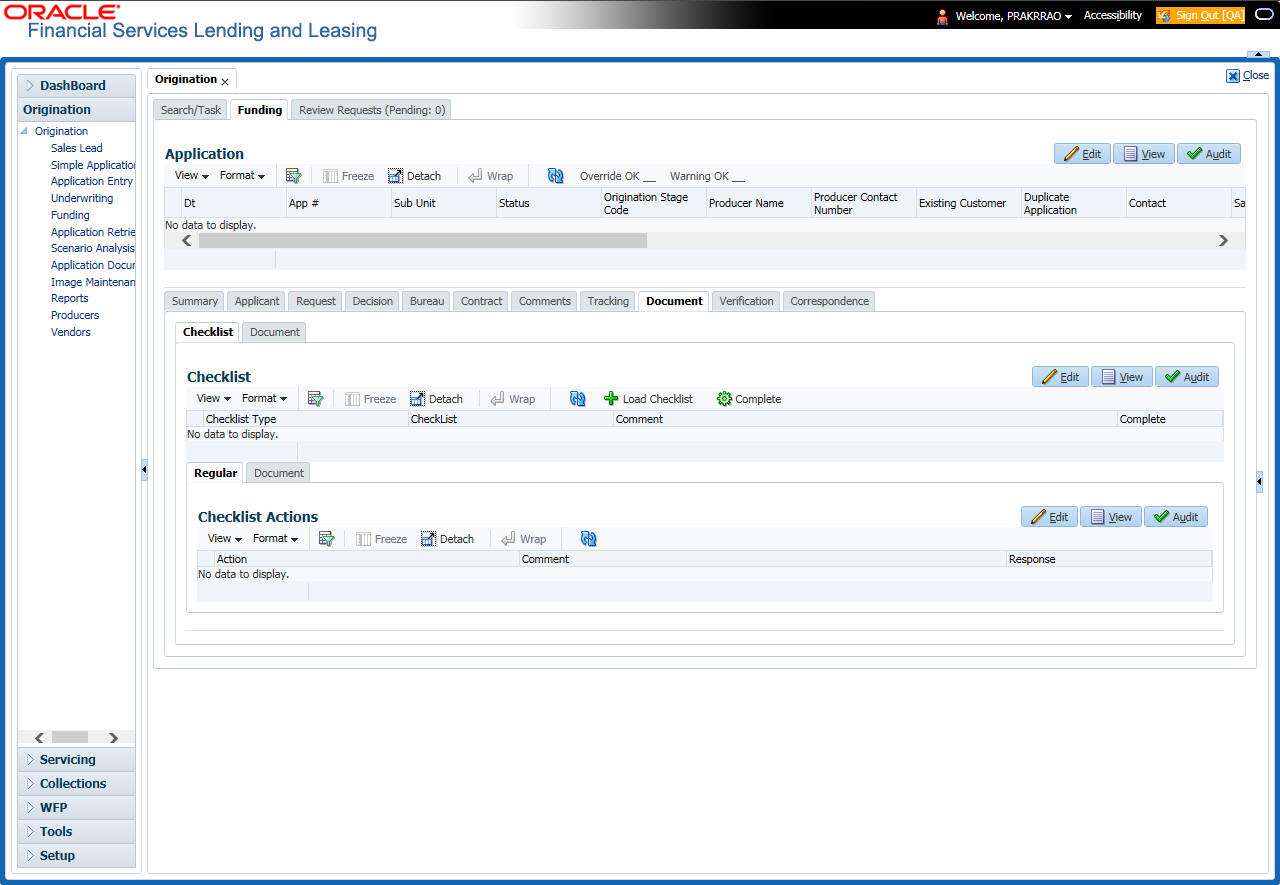This screenshot has height=885, width=1280.
Task: Refresh the Checklist Actions table
Action: pyautogui.click(x=589, y=539)
